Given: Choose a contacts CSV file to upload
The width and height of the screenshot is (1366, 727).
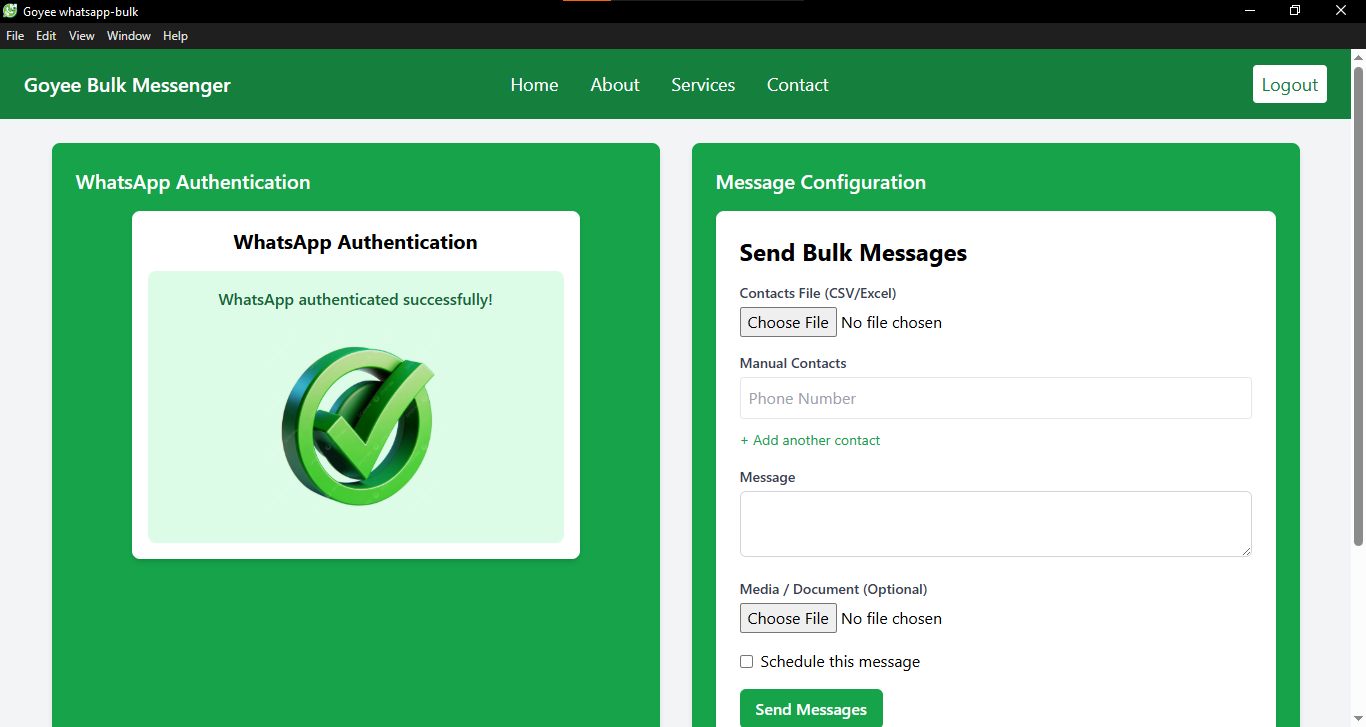Looking at the screenshot, I should pos(788,322).
